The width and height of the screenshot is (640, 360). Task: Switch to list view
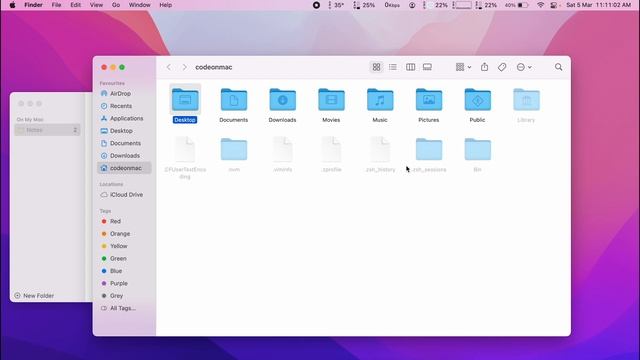click(393, 67)
